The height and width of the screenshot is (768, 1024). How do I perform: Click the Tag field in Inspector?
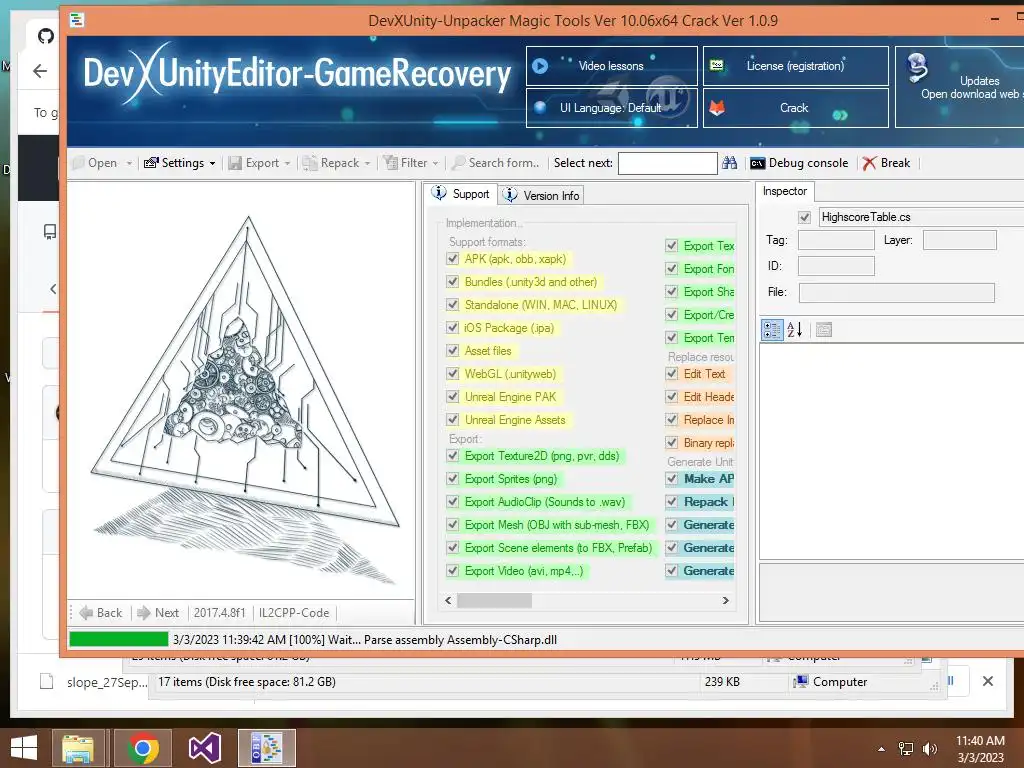click(x=836, y=240)
